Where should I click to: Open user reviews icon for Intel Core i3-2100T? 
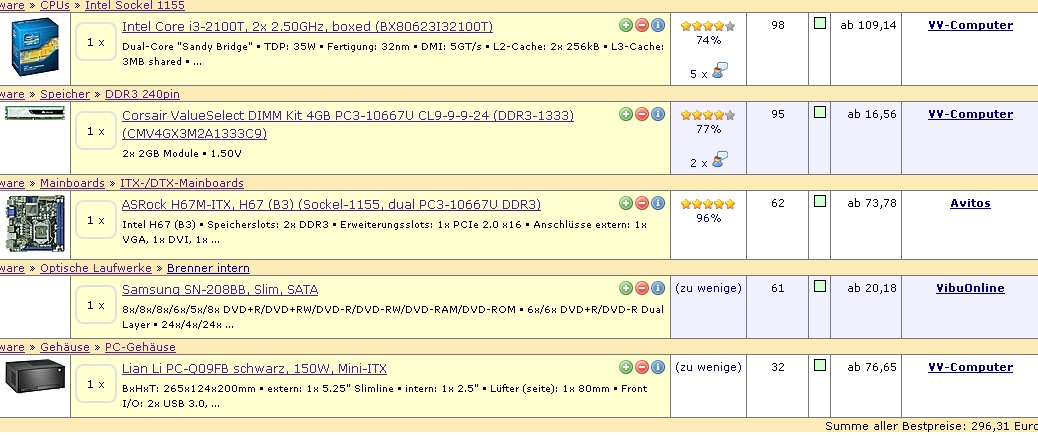tap(720, 70)
